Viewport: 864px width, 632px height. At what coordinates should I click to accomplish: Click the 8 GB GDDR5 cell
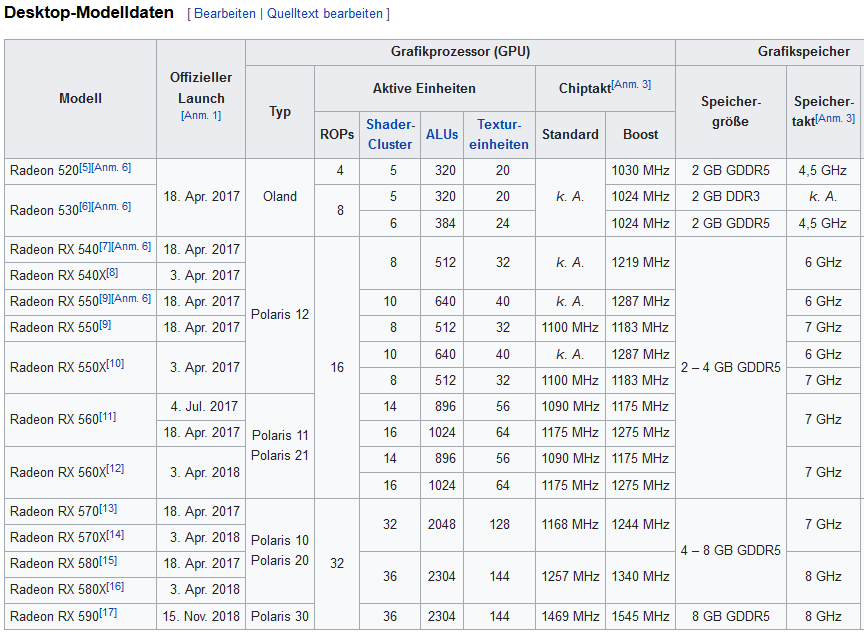(731, 616)
